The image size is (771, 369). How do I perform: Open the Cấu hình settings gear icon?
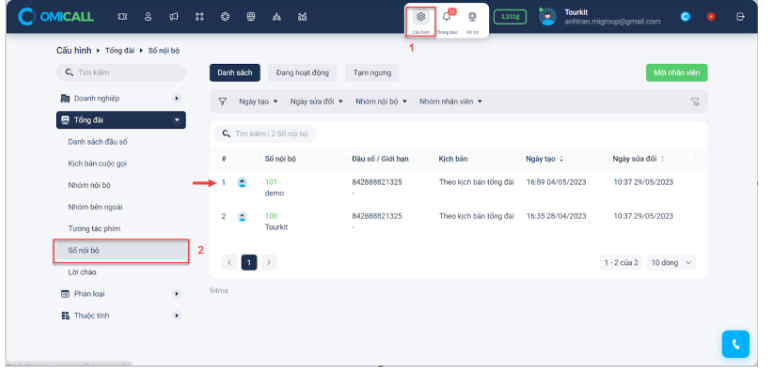pos(420,17)
